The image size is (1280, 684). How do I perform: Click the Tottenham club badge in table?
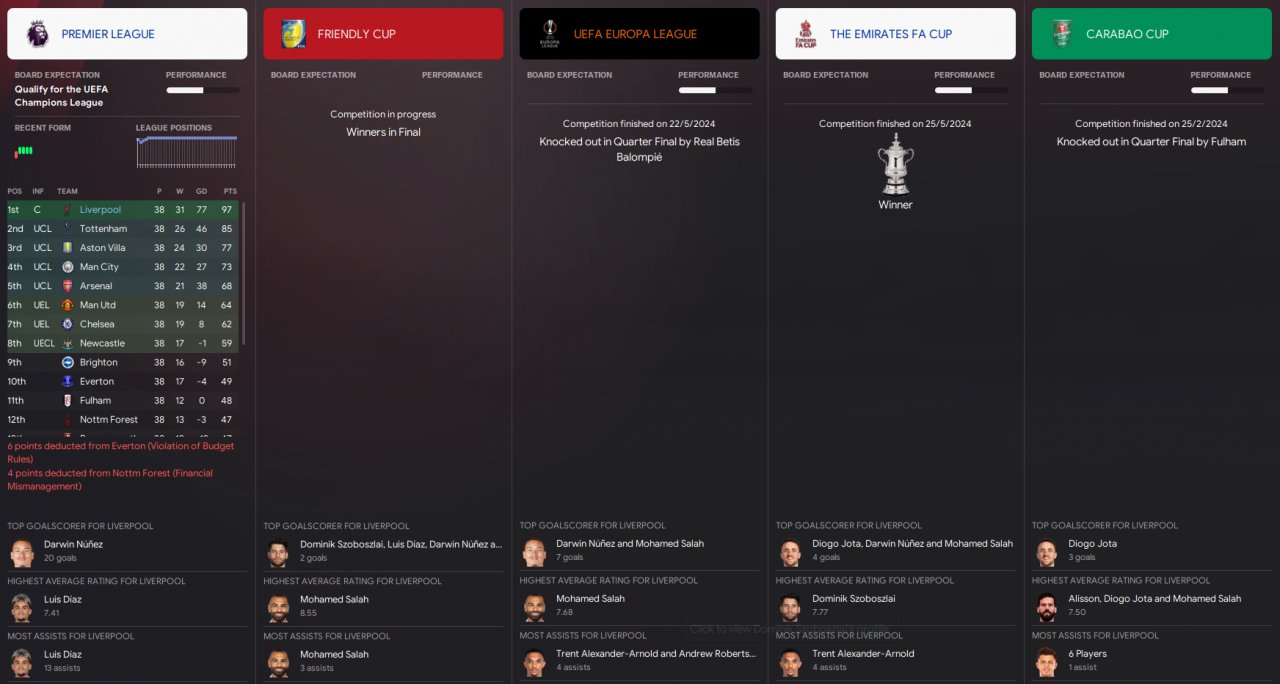coord(68,229)
